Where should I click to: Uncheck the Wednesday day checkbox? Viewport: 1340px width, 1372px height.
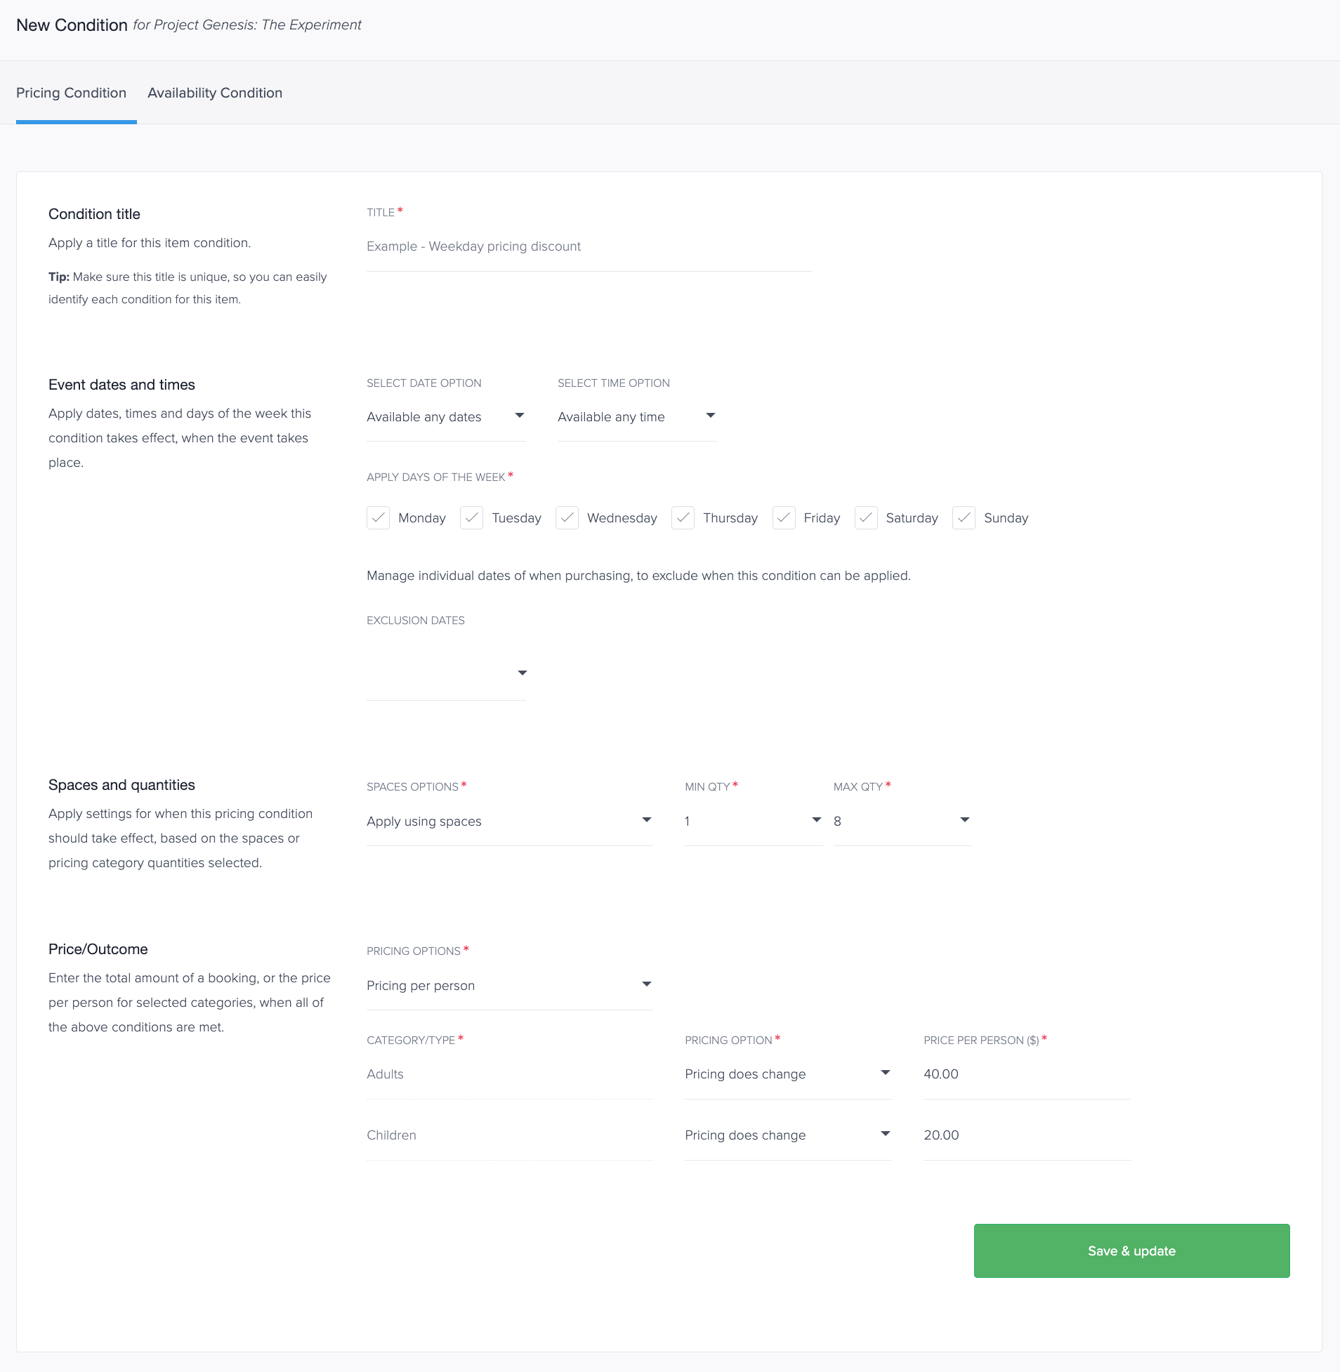[567, 517]
